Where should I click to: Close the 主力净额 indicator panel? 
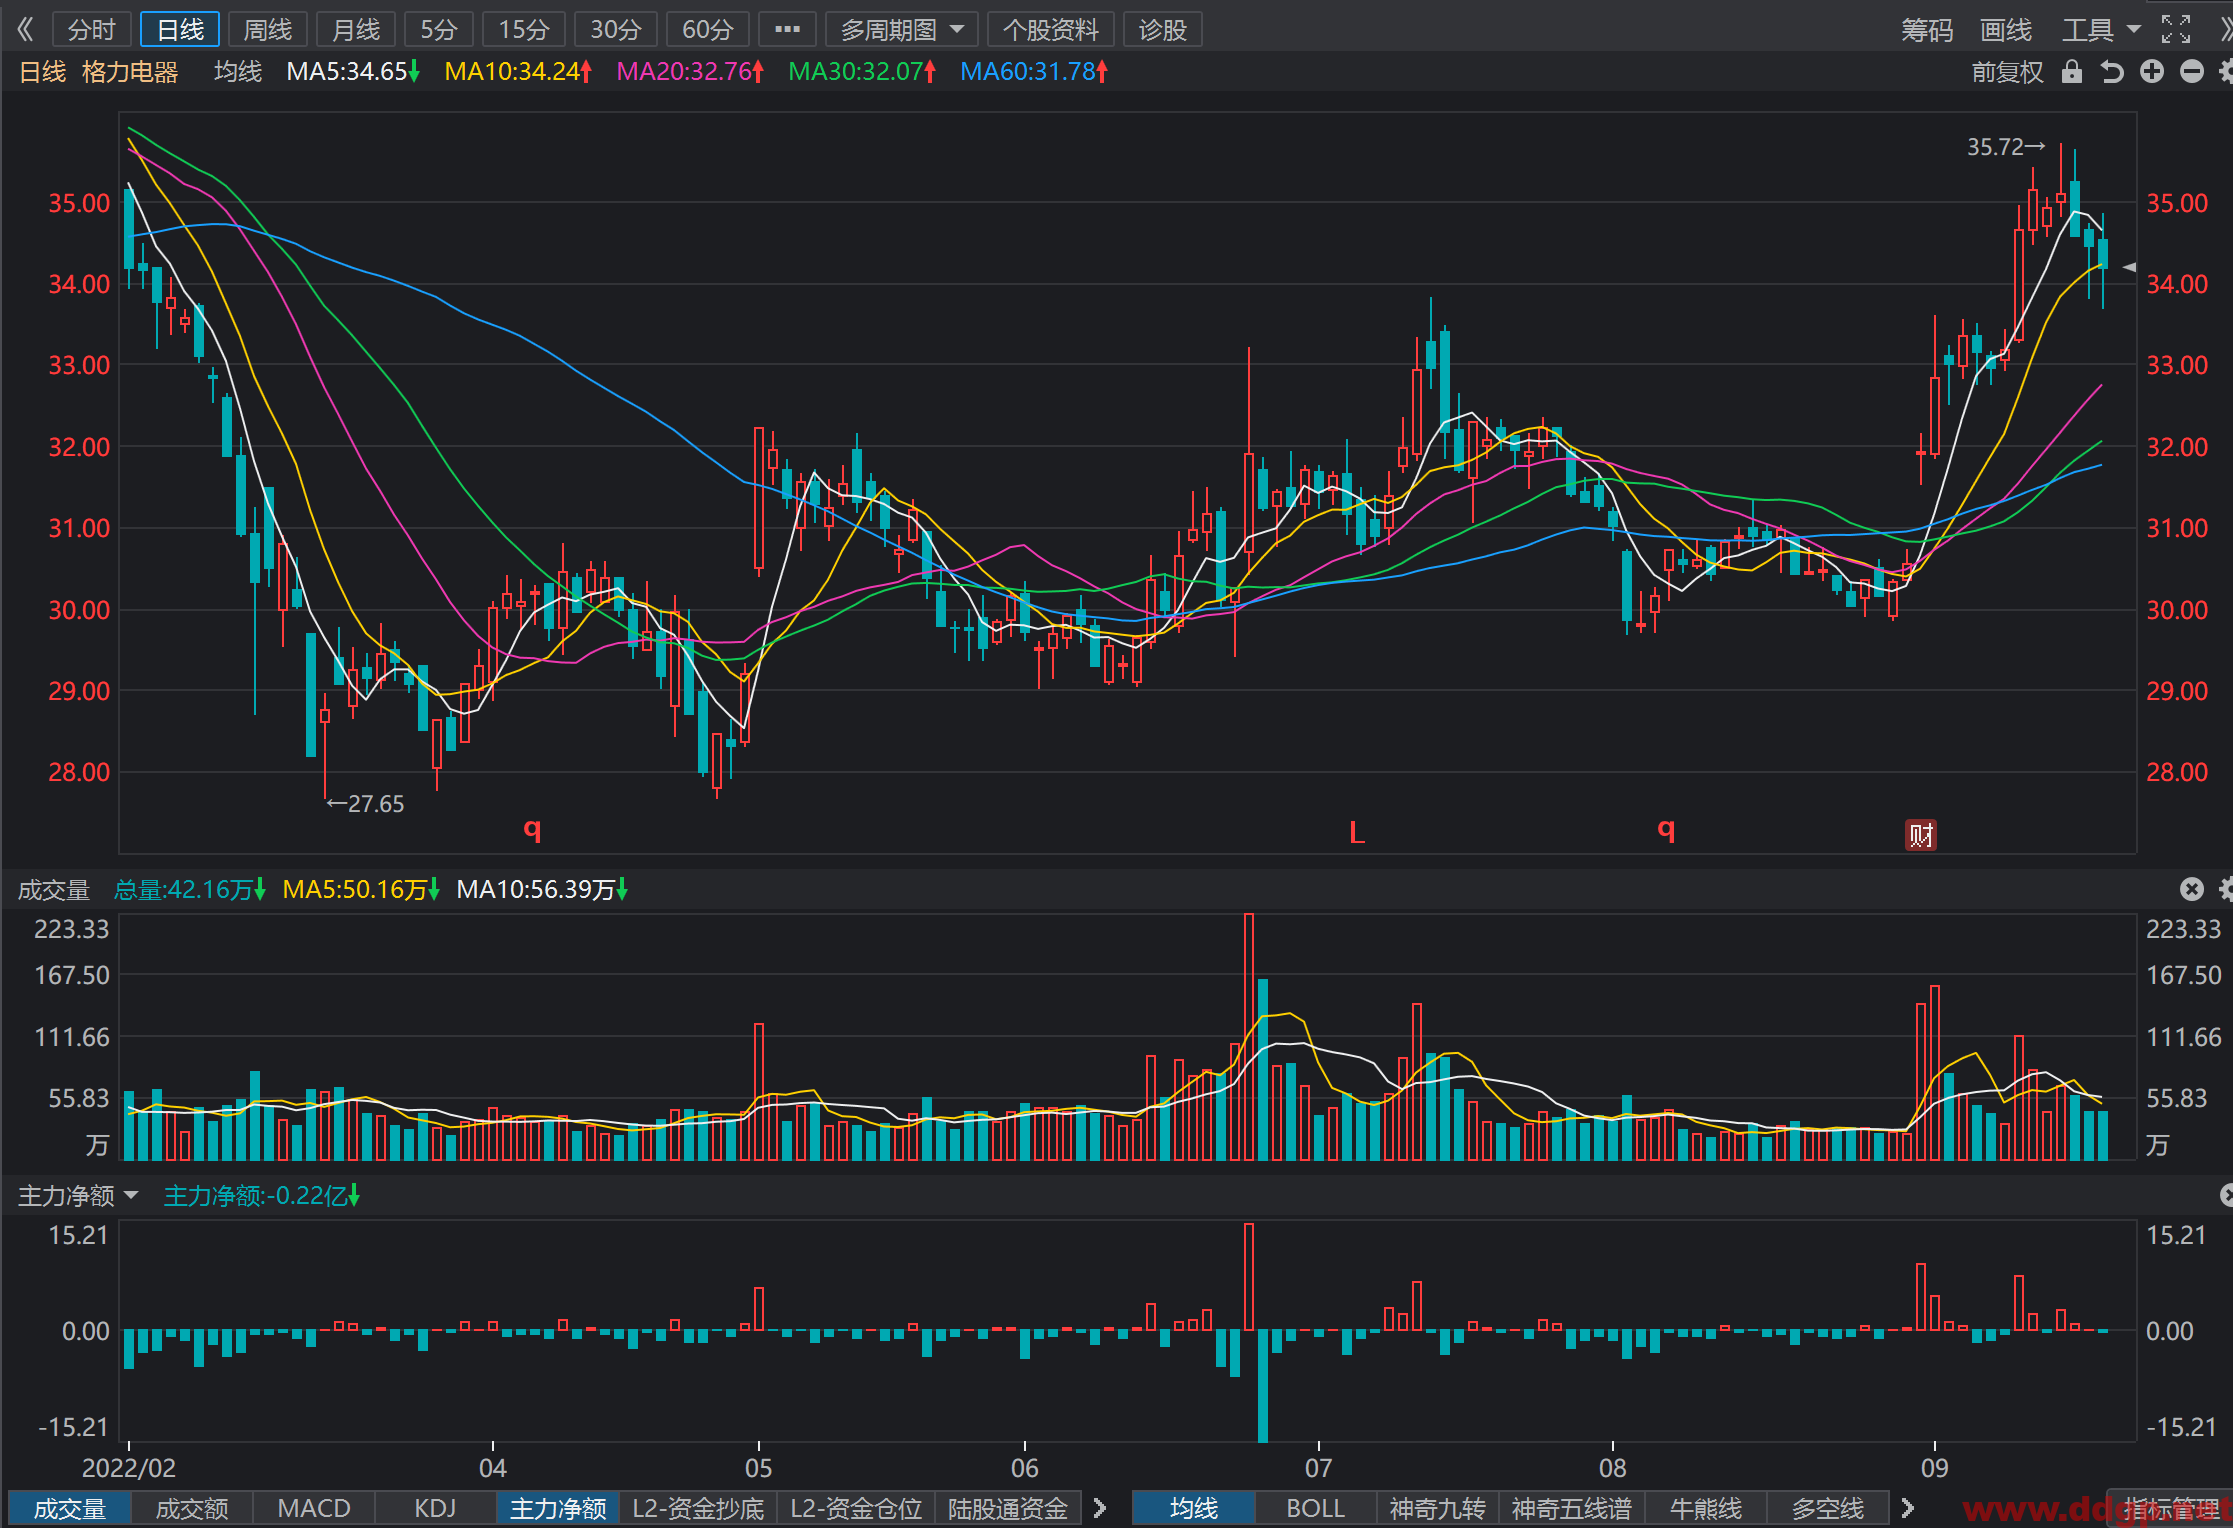coord(2226,1195)
